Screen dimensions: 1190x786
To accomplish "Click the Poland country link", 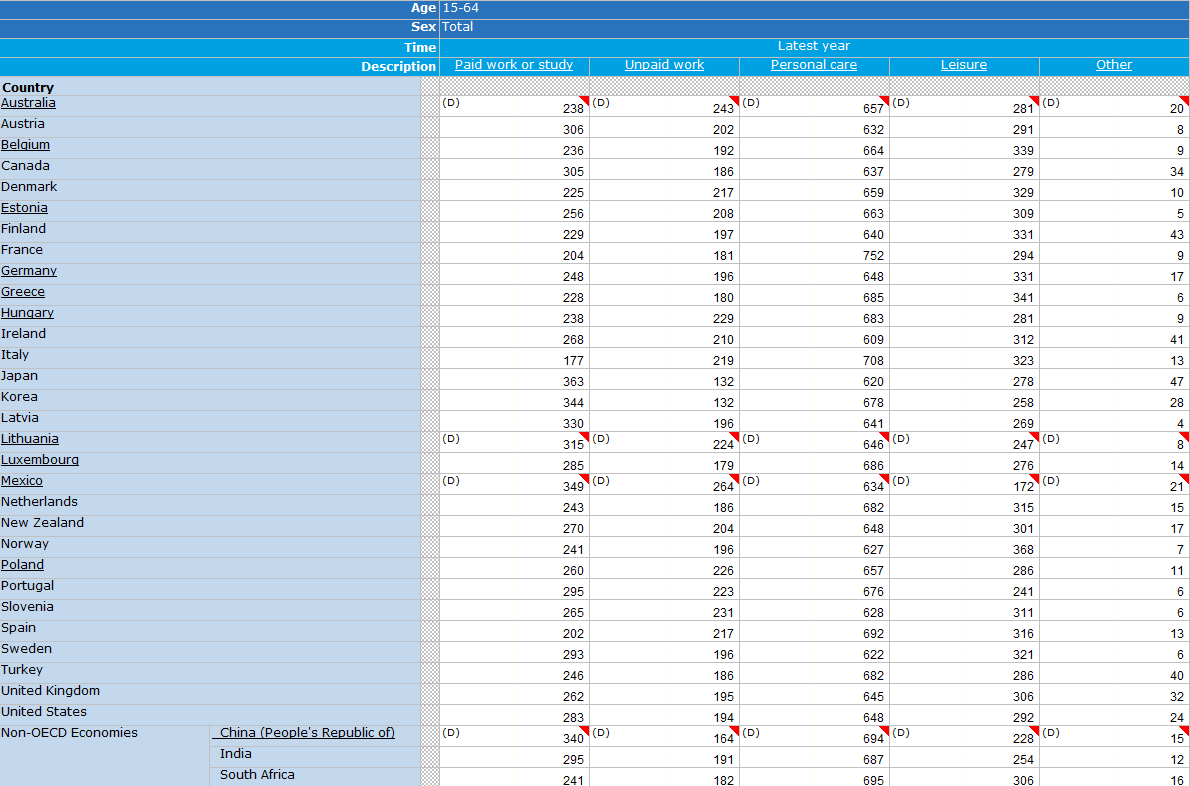I will pos(22,565).
